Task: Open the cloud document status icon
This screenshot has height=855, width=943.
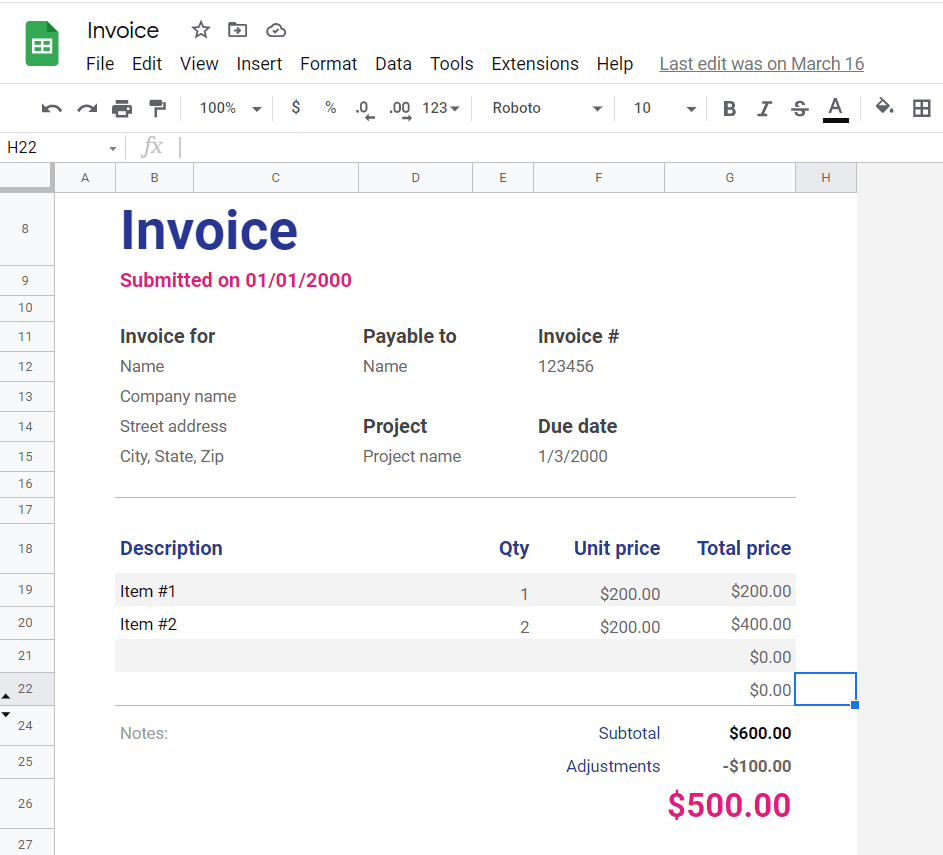Action: click(x=276, y=30)
